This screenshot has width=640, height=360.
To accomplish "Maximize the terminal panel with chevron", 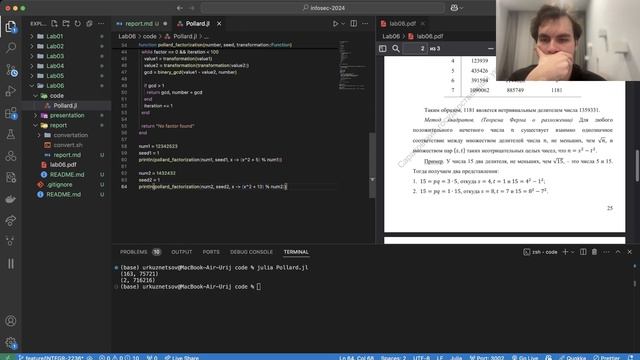I will click(618, 252).
